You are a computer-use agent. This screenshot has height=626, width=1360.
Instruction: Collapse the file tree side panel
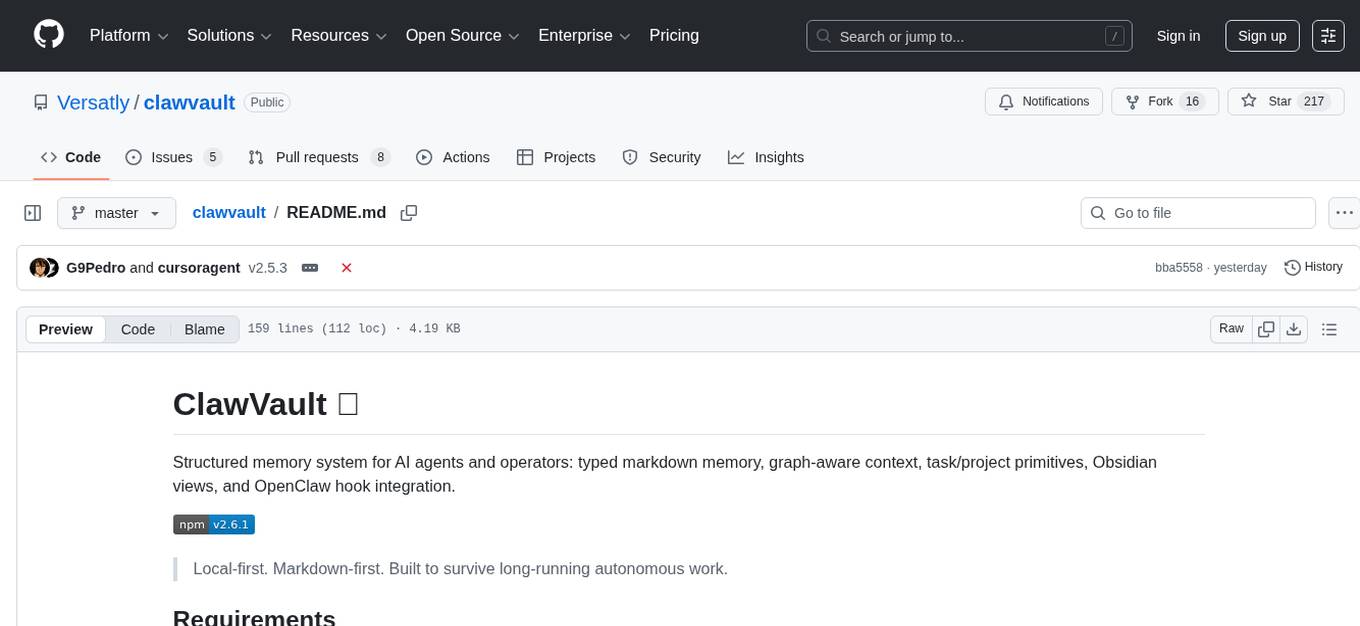tap(33, 213)
